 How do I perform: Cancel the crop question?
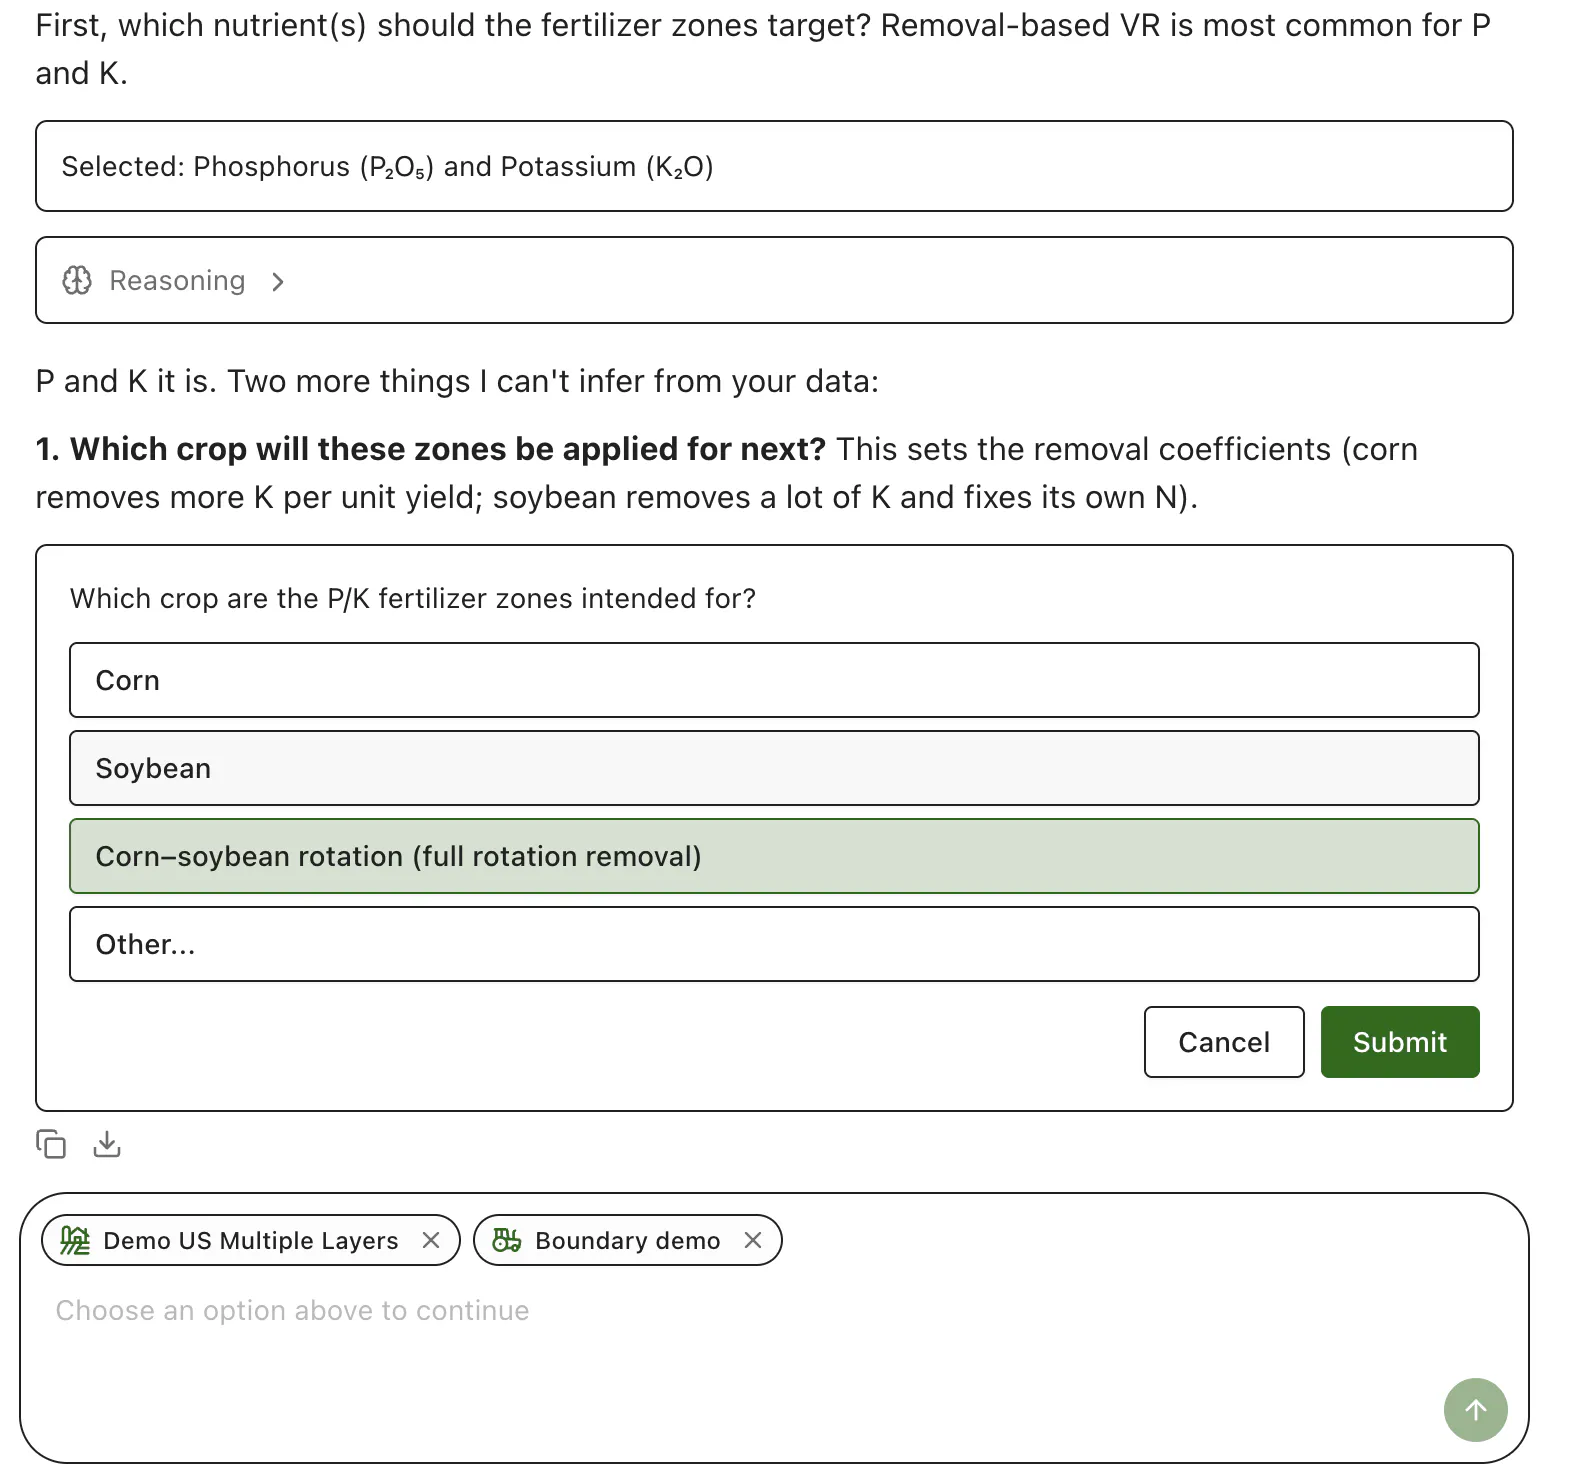pos(1224,1042)
